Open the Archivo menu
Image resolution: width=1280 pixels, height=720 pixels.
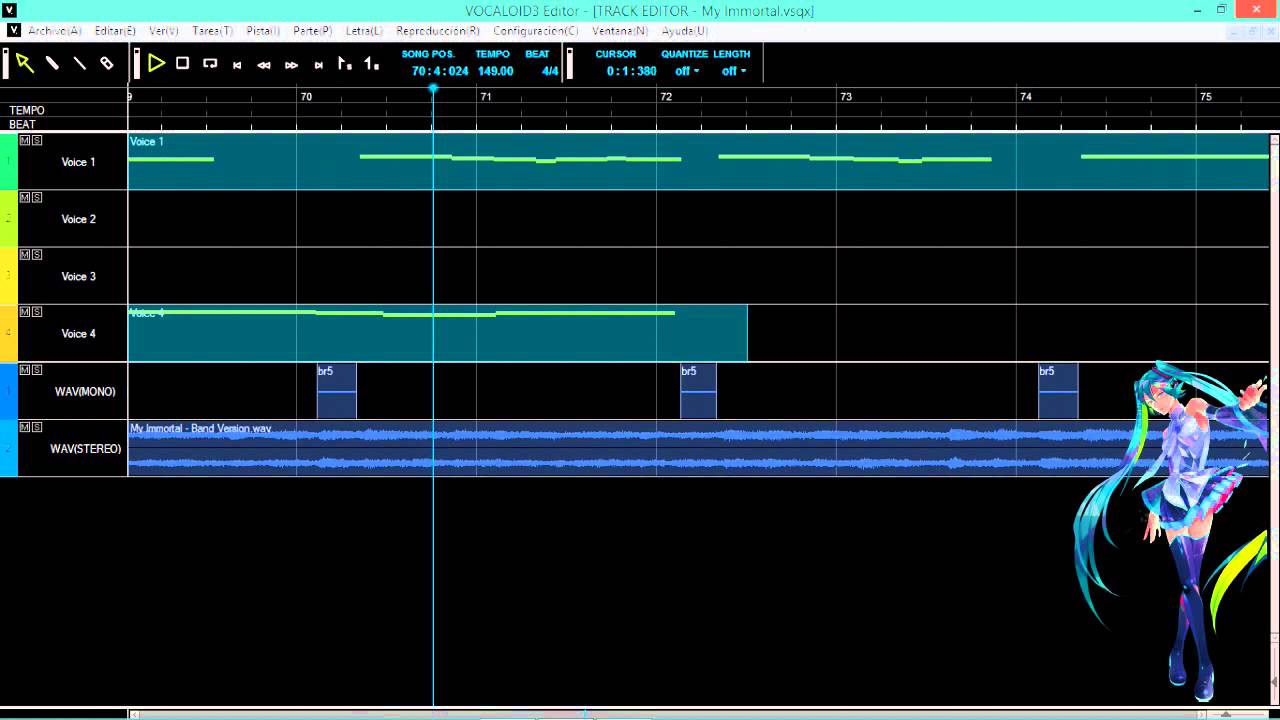(x=55, y=31)
